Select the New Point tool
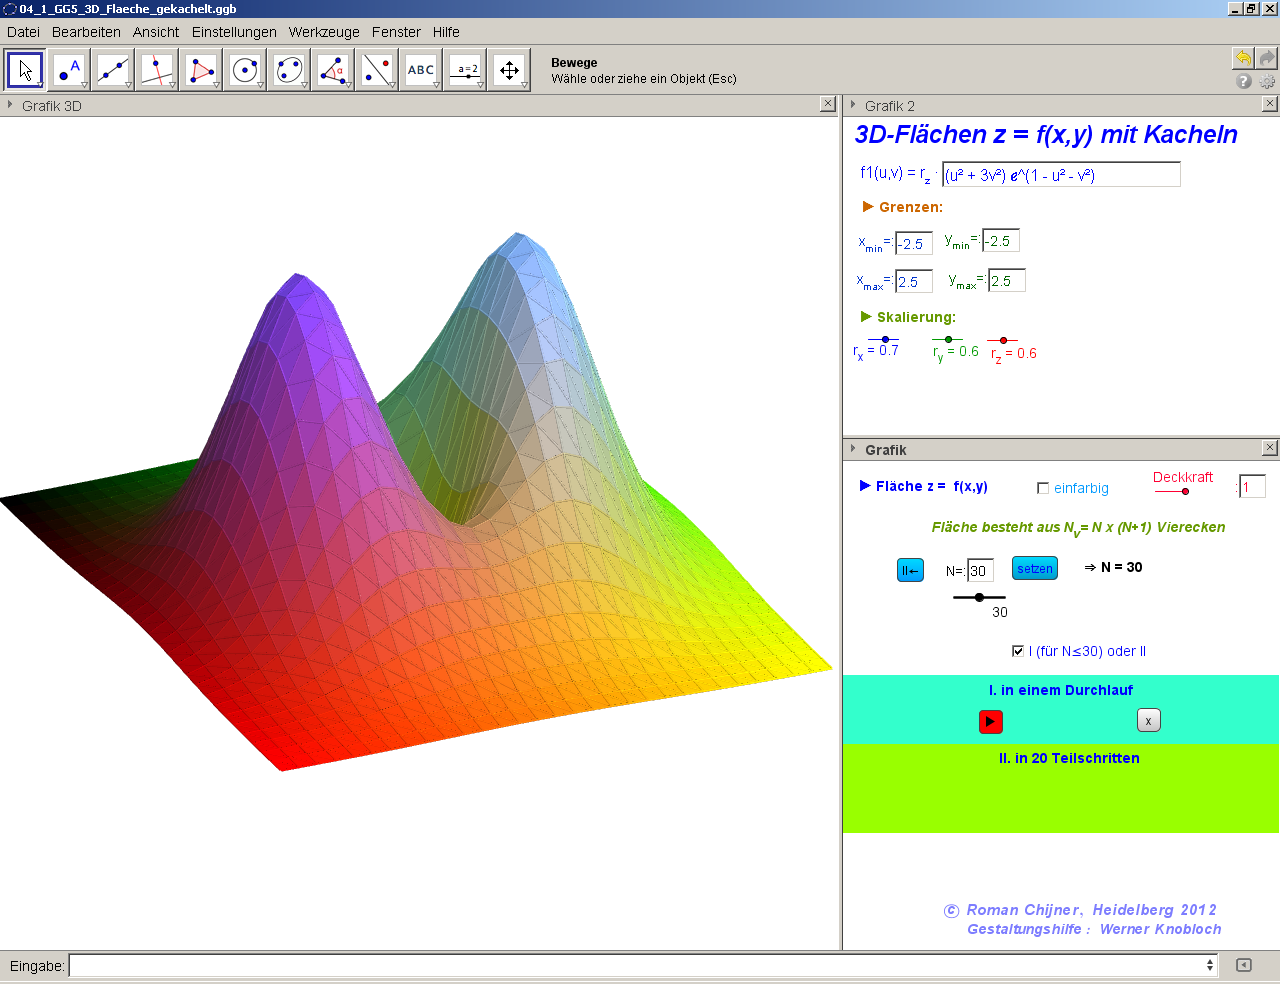Image resolution: width=1280 pixels, height=984 pixels. coord(69,70)
